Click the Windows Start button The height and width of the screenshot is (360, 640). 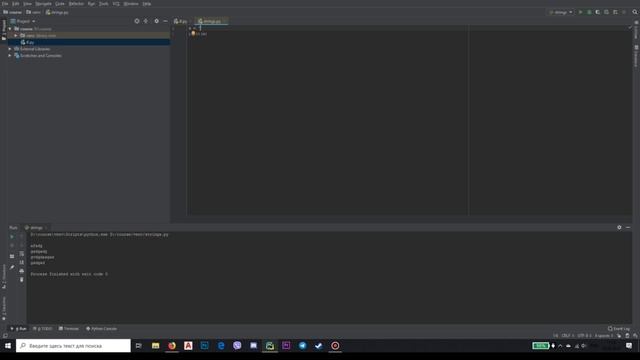[8, 346]
